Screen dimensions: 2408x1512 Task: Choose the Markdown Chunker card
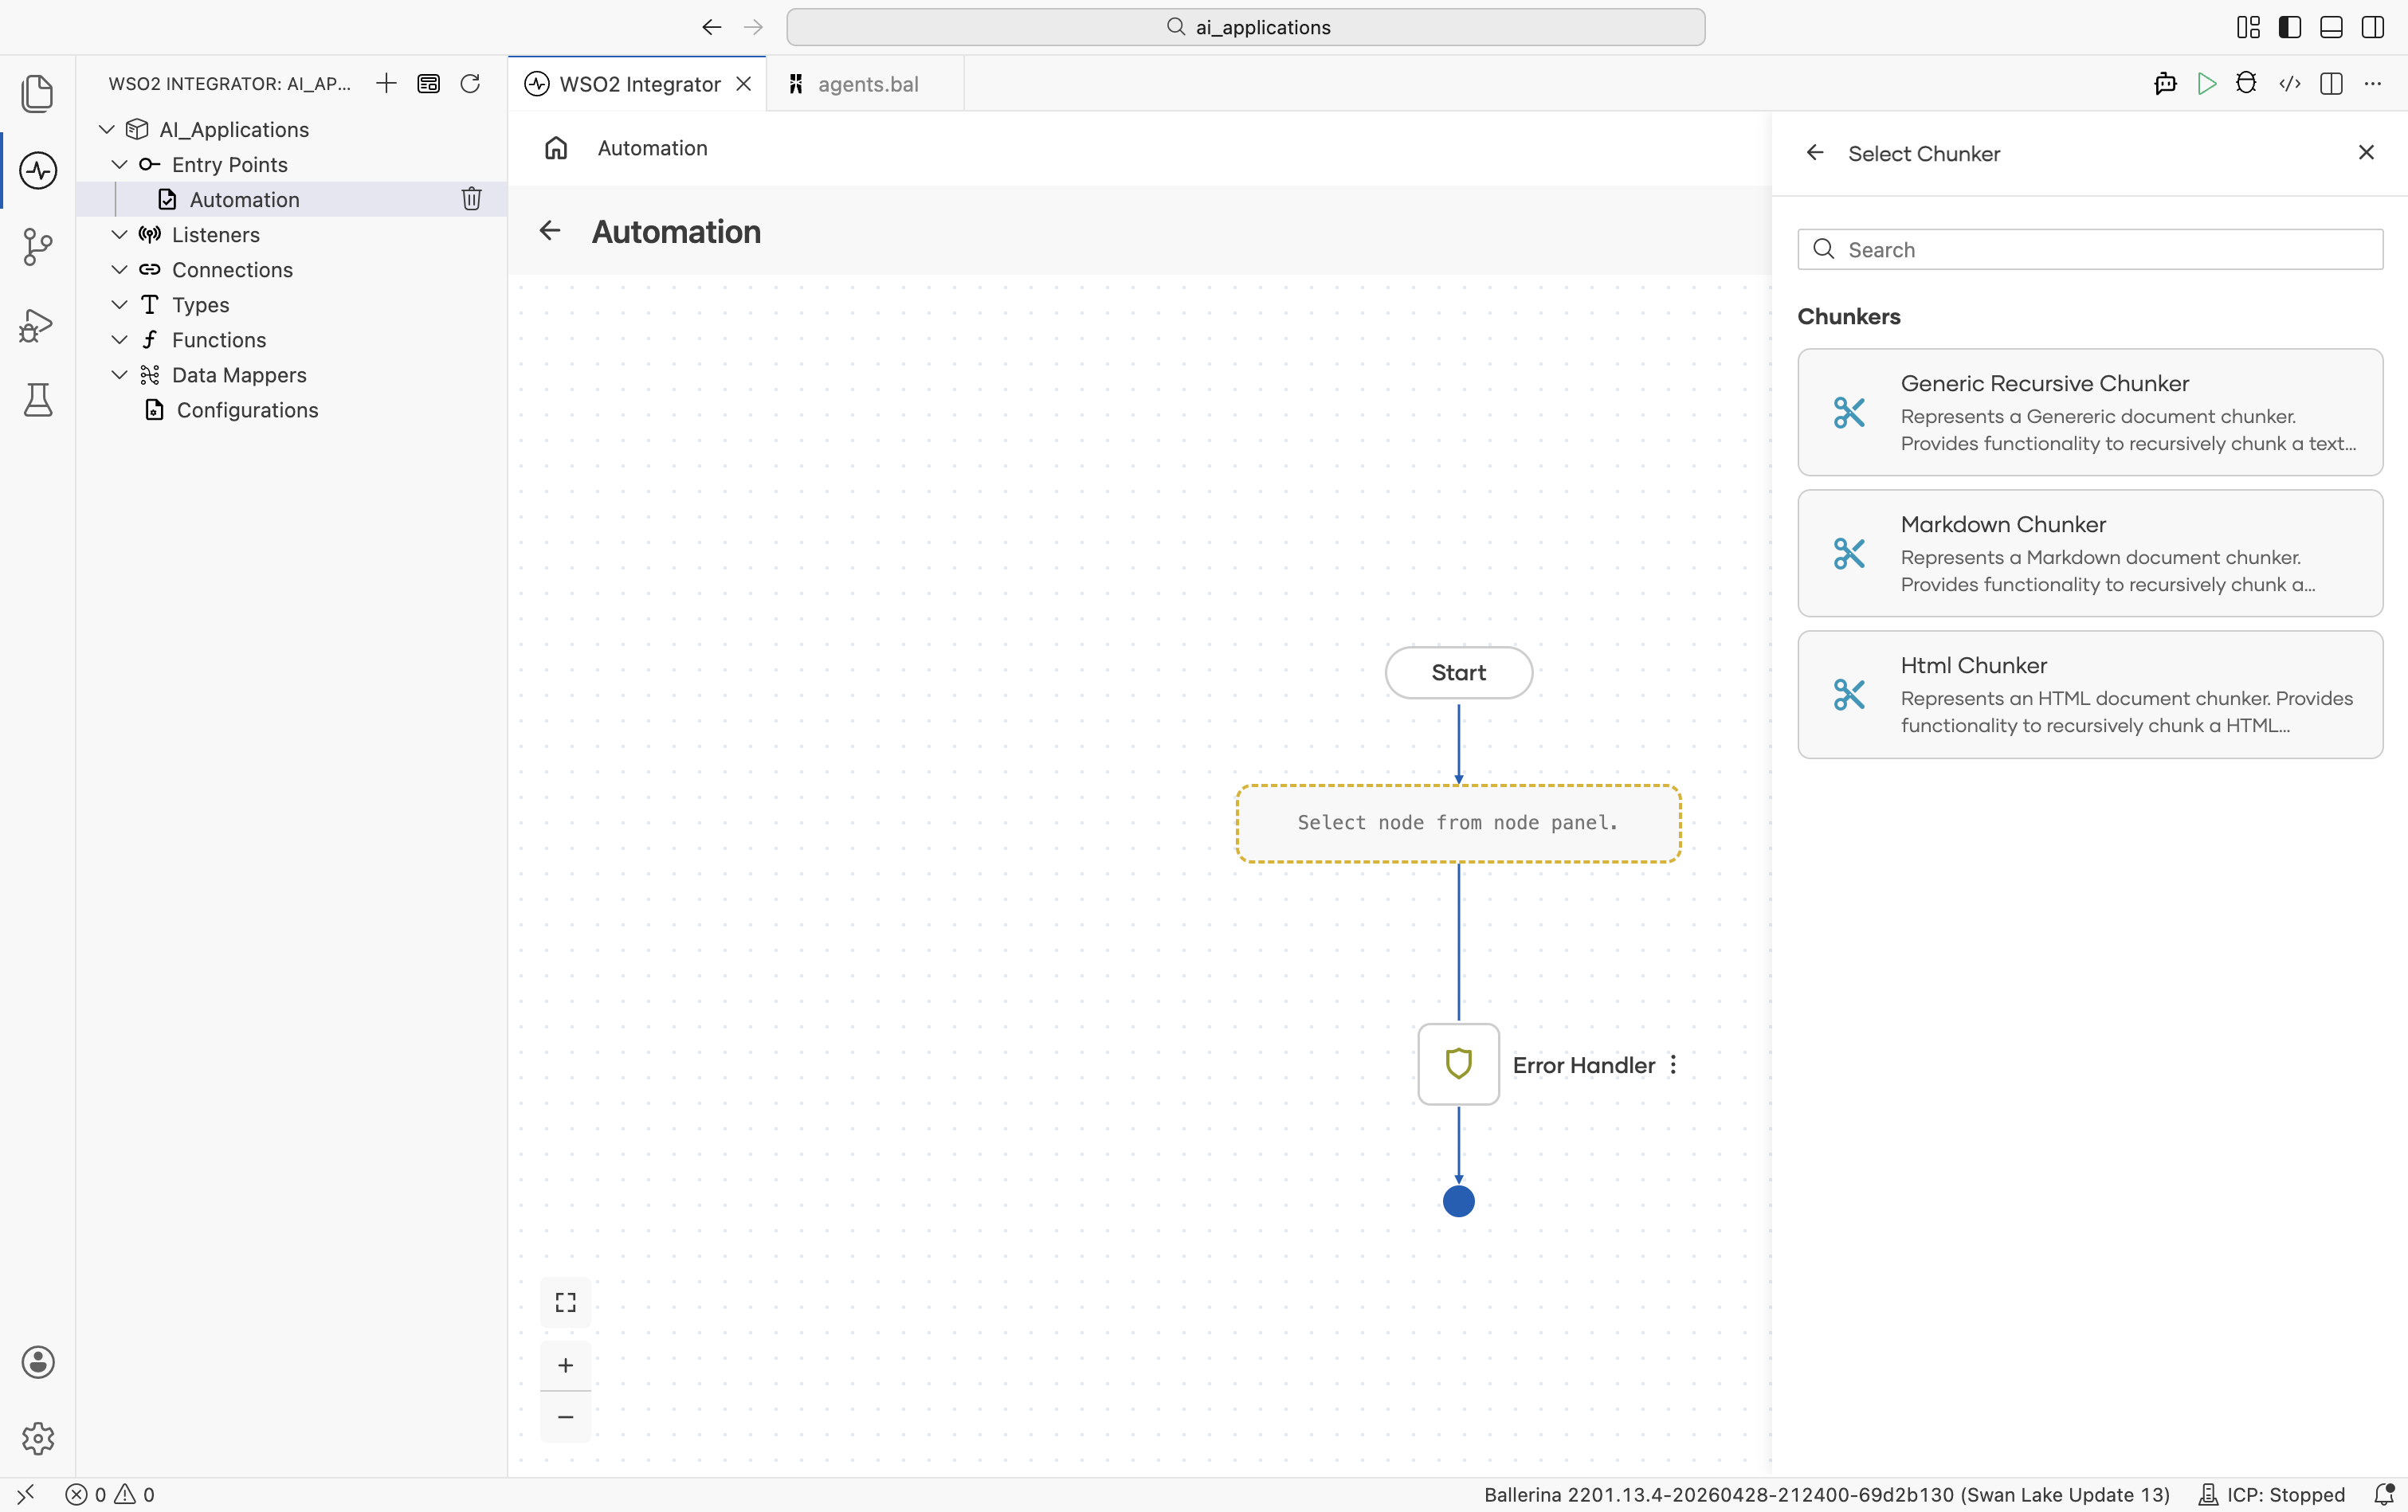click(x=2090, y=553)
